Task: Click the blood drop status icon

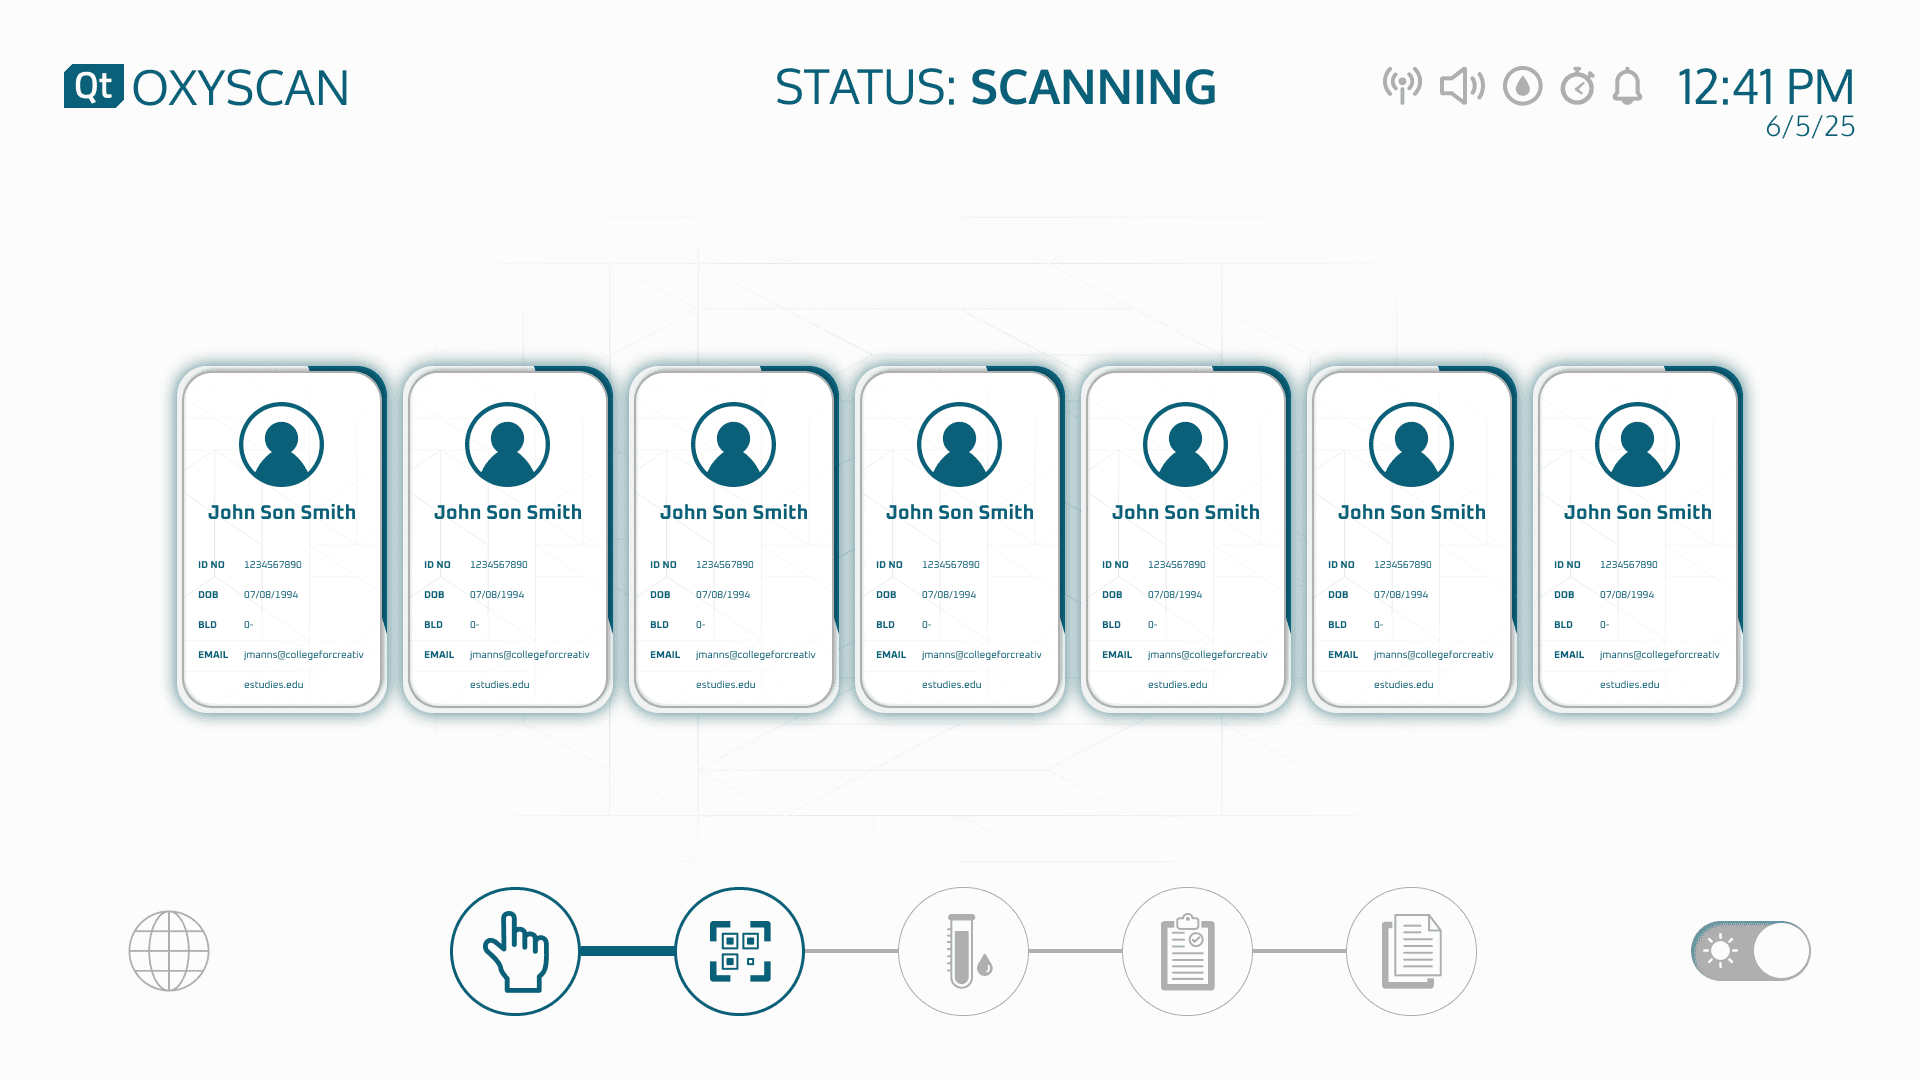Action: coord(1523,86)
